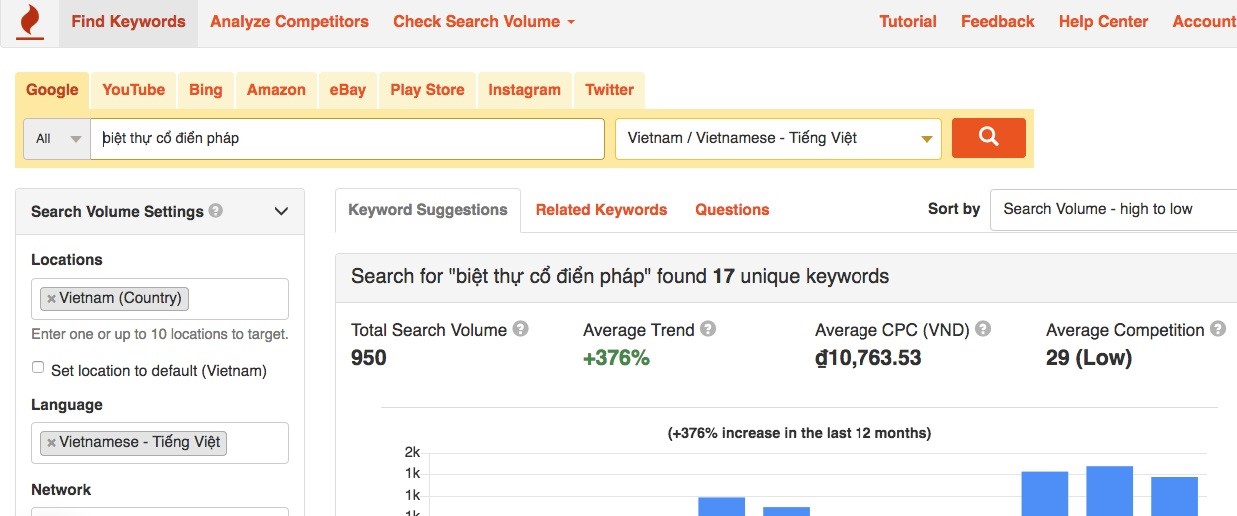Open the Help Center link
Image resolution: width=1237 pixels, height=516 pixels.
(1103, 21)
